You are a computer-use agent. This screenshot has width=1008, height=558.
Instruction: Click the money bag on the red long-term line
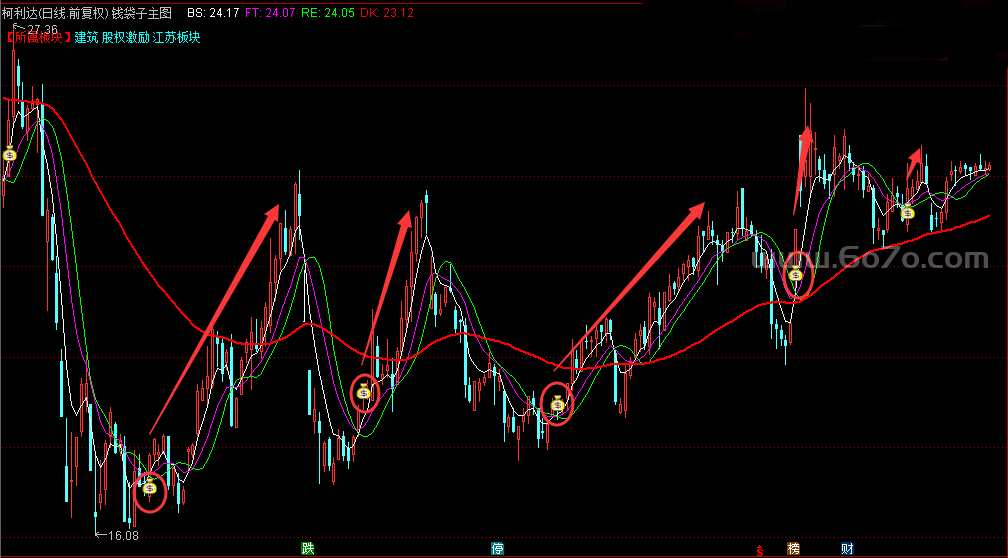click(x=795, y=275)
